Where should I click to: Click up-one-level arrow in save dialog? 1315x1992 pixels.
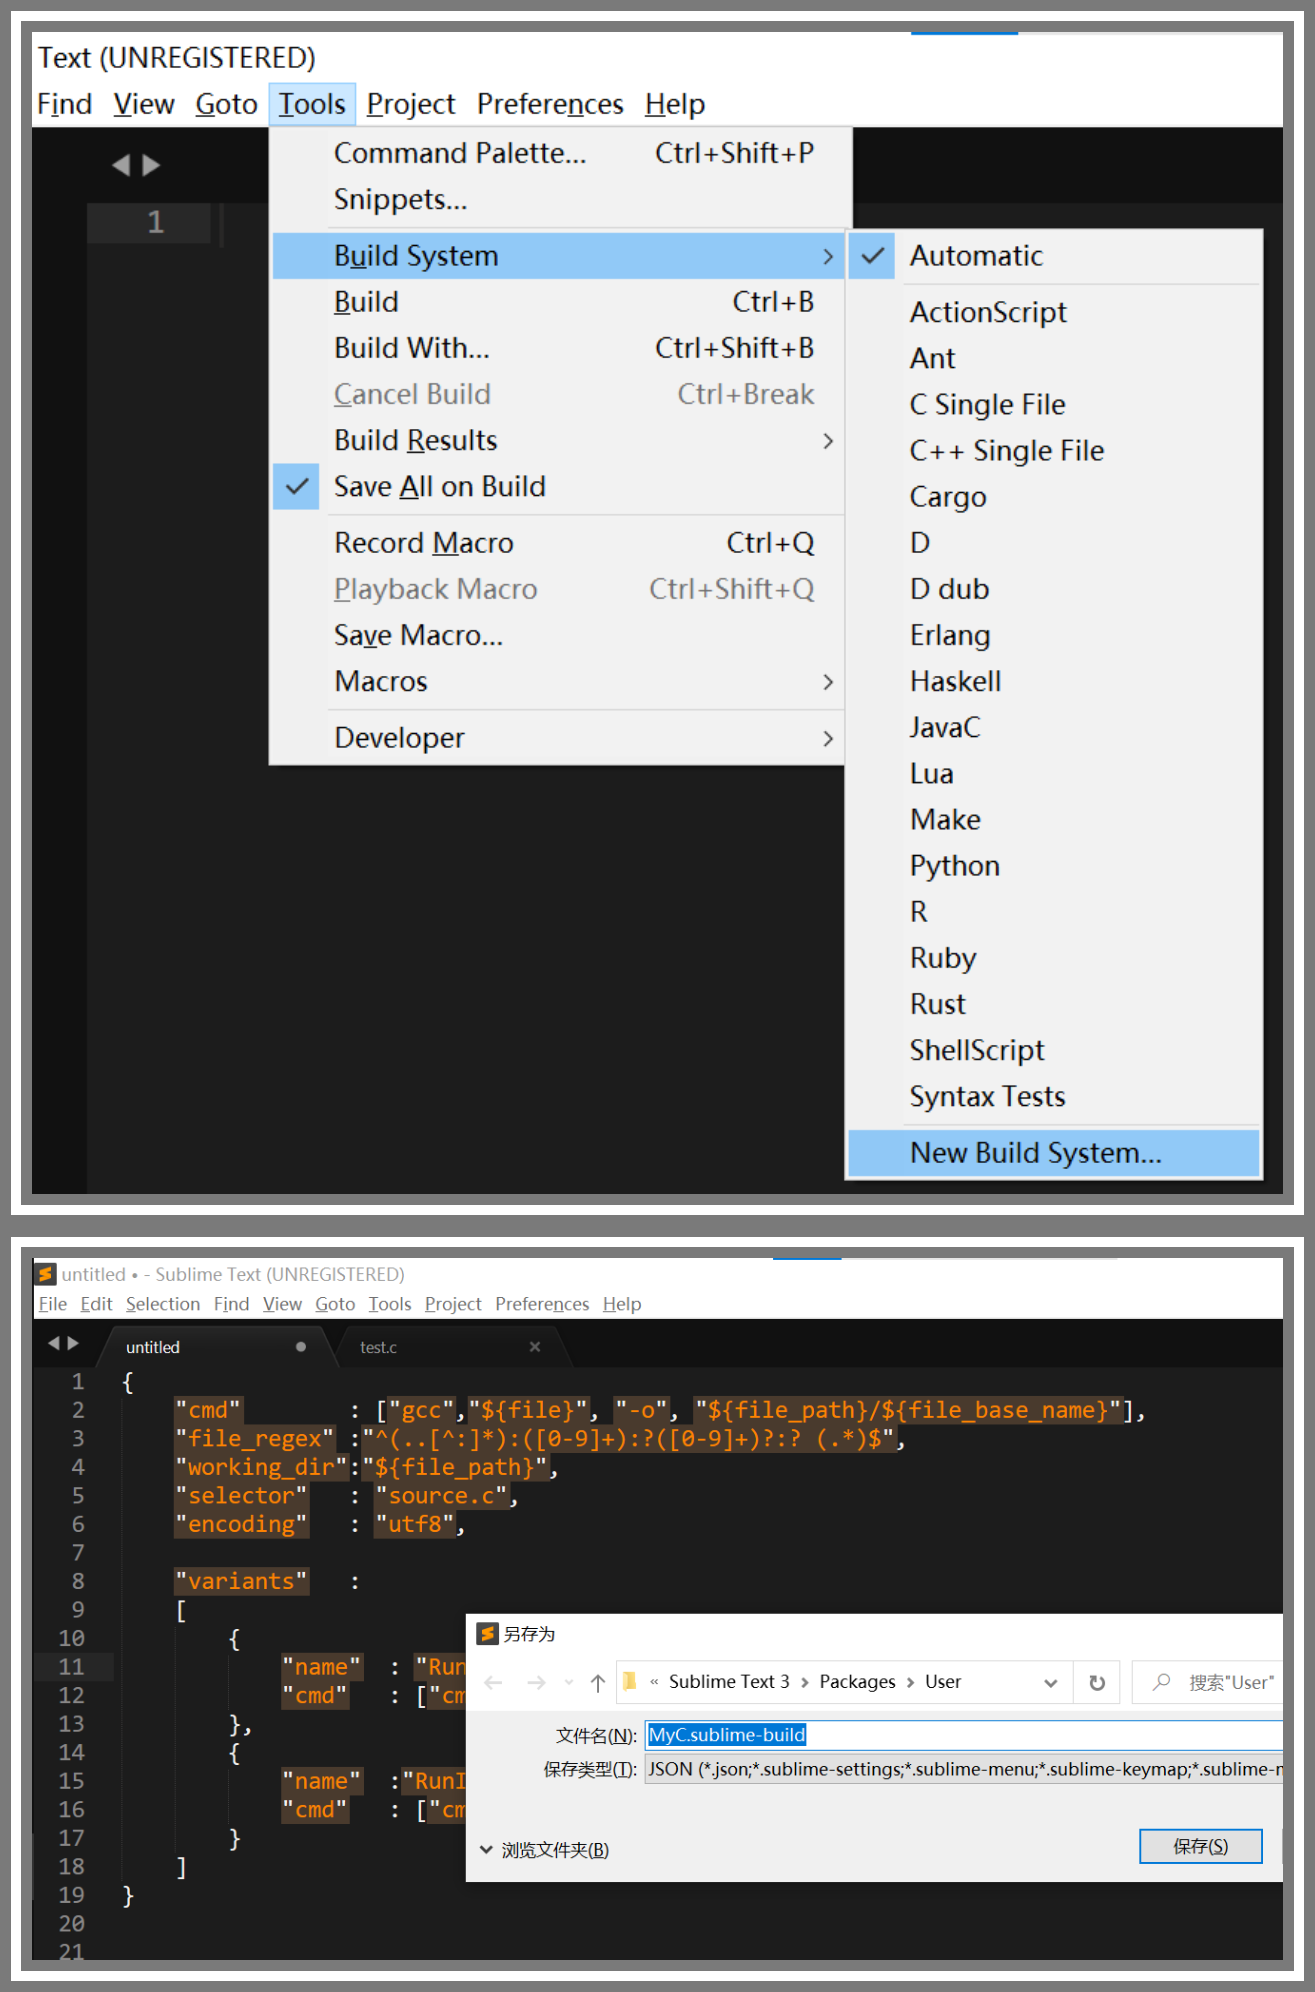(x=598, y=1683)
